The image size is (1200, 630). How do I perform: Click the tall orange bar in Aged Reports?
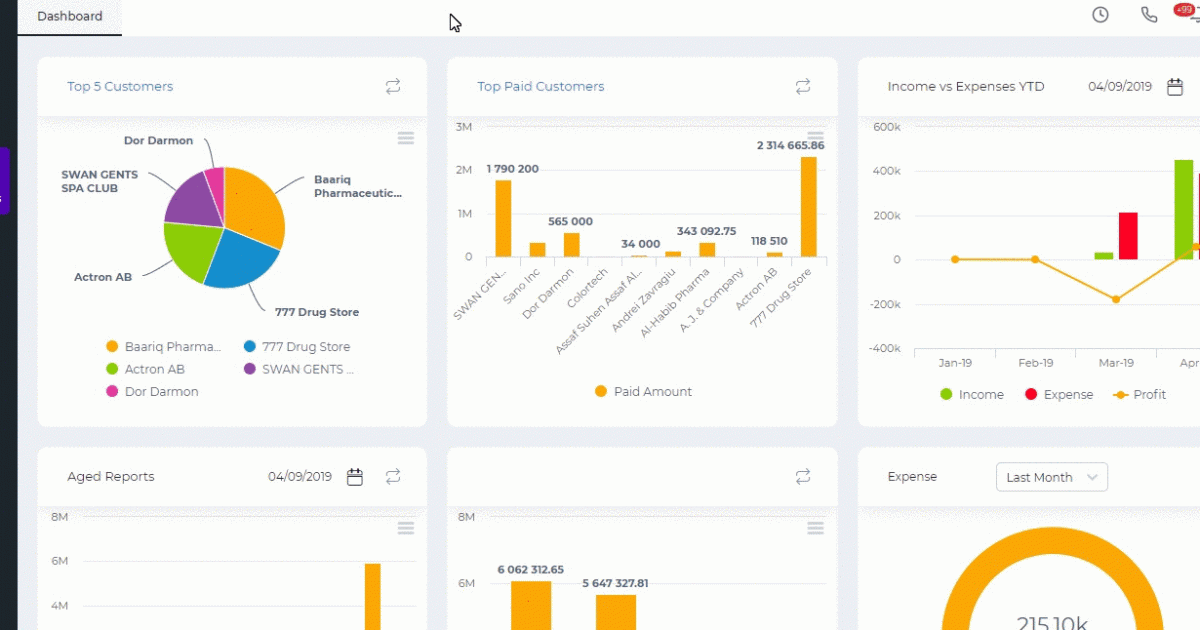click(x=372, y=597)
